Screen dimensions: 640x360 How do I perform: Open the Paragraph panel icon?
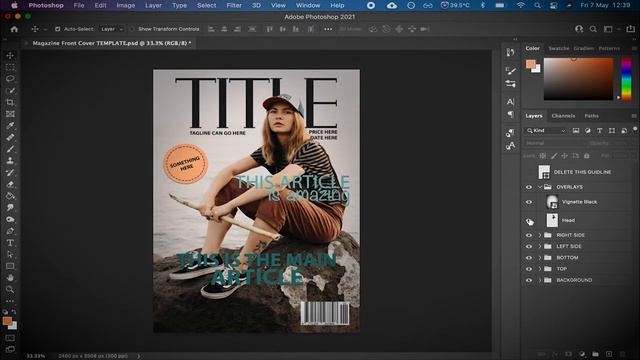[x=511, y=114]
